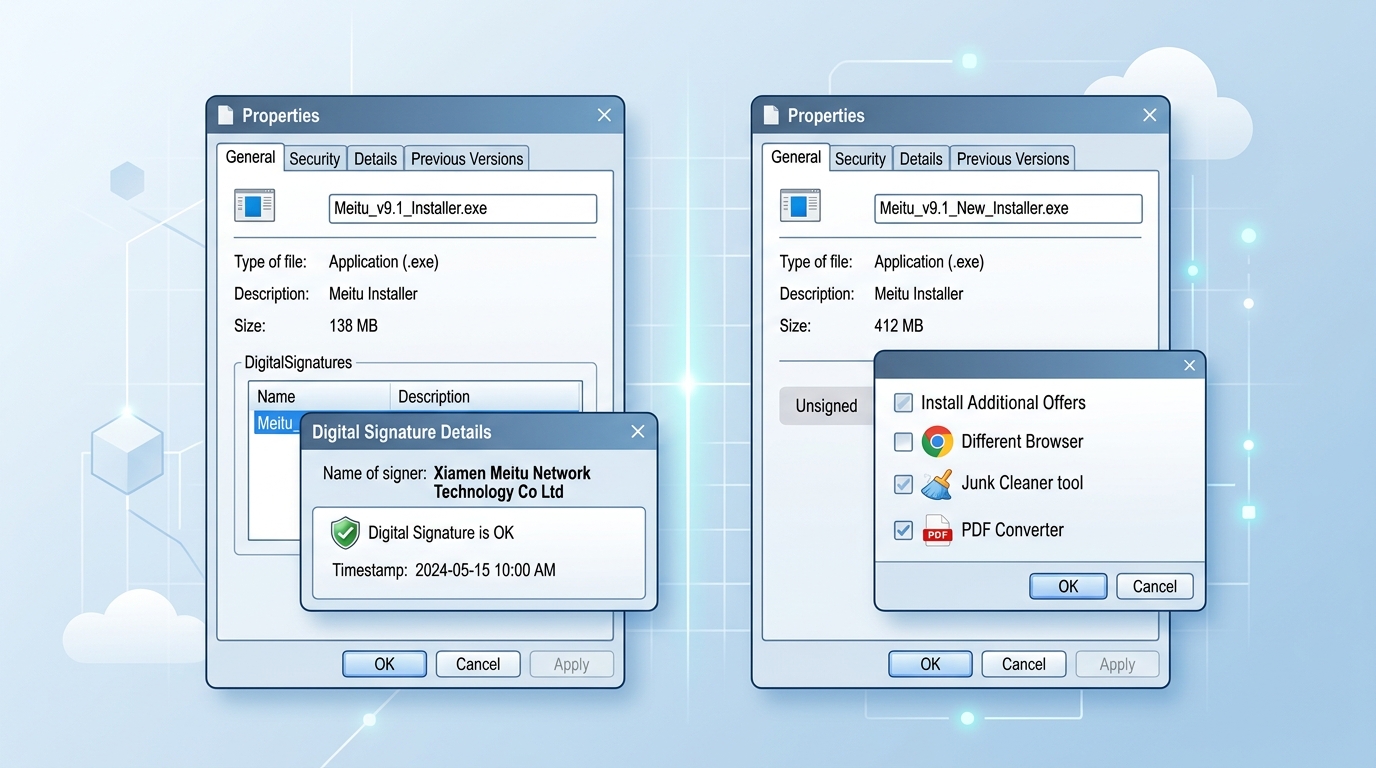Click the Description column header in signature list
This screenshot has width=1376, height=768.
(x=485, y=396)
